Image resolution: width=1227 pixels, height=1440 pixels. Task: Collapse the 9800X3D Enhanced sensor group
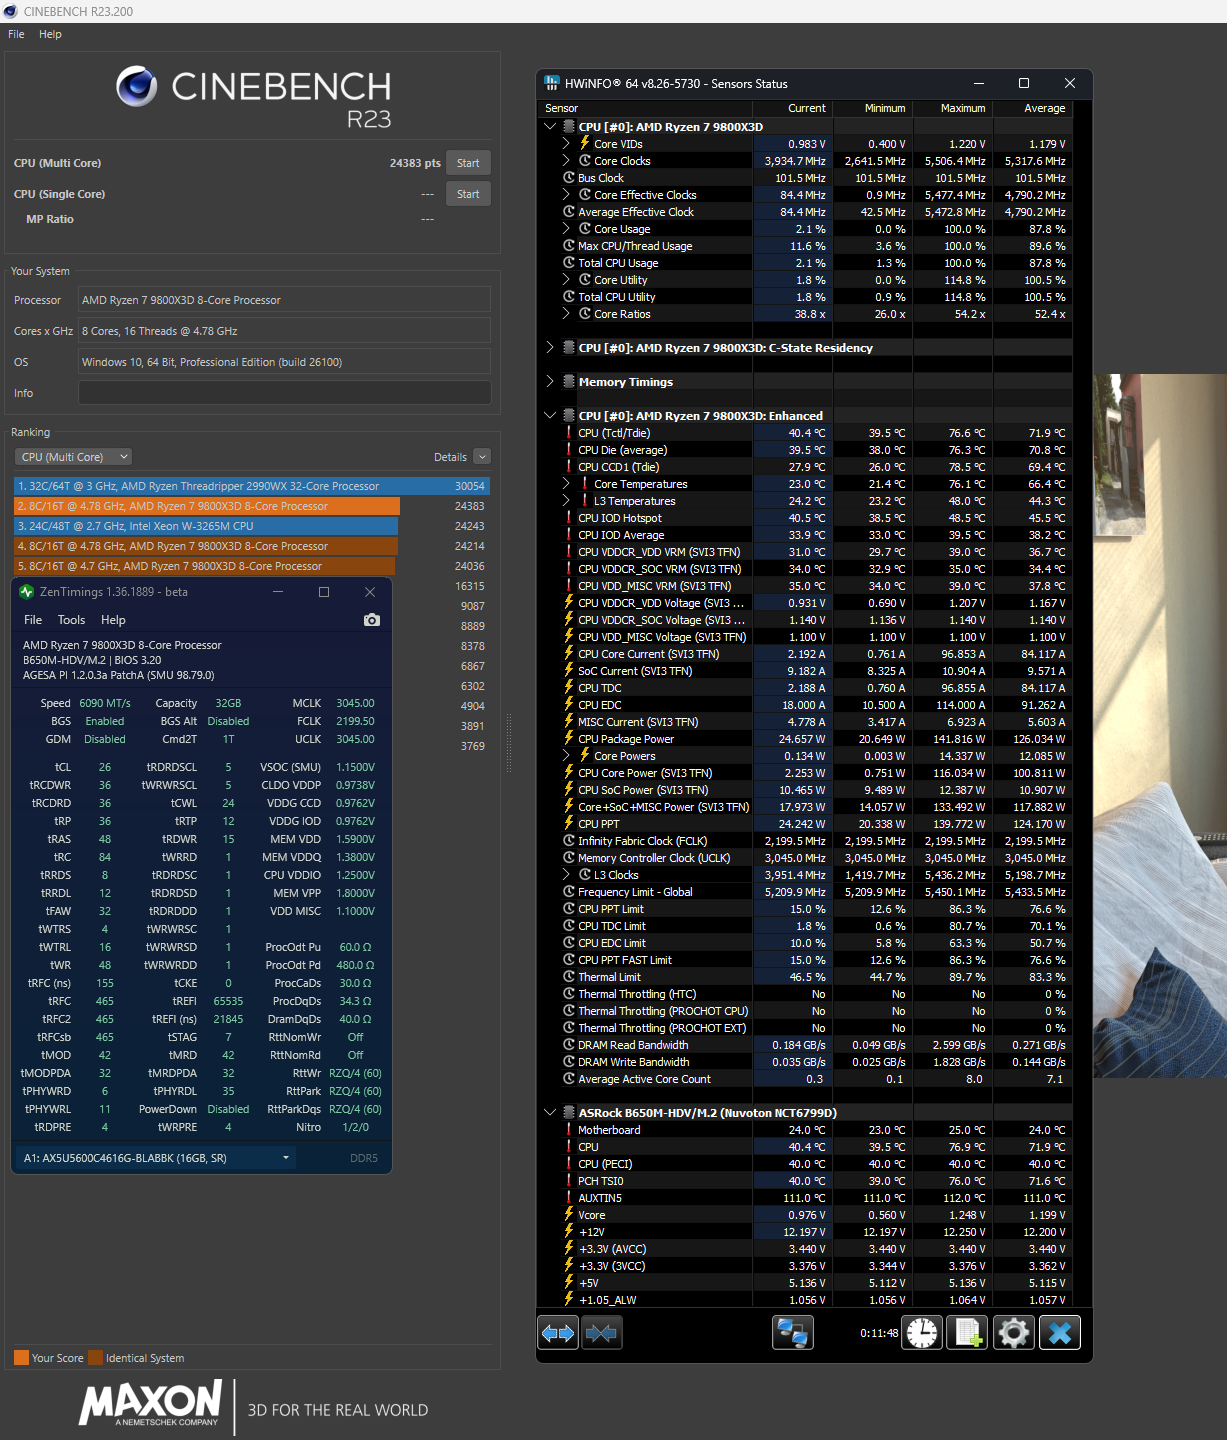tap(550, 416)
